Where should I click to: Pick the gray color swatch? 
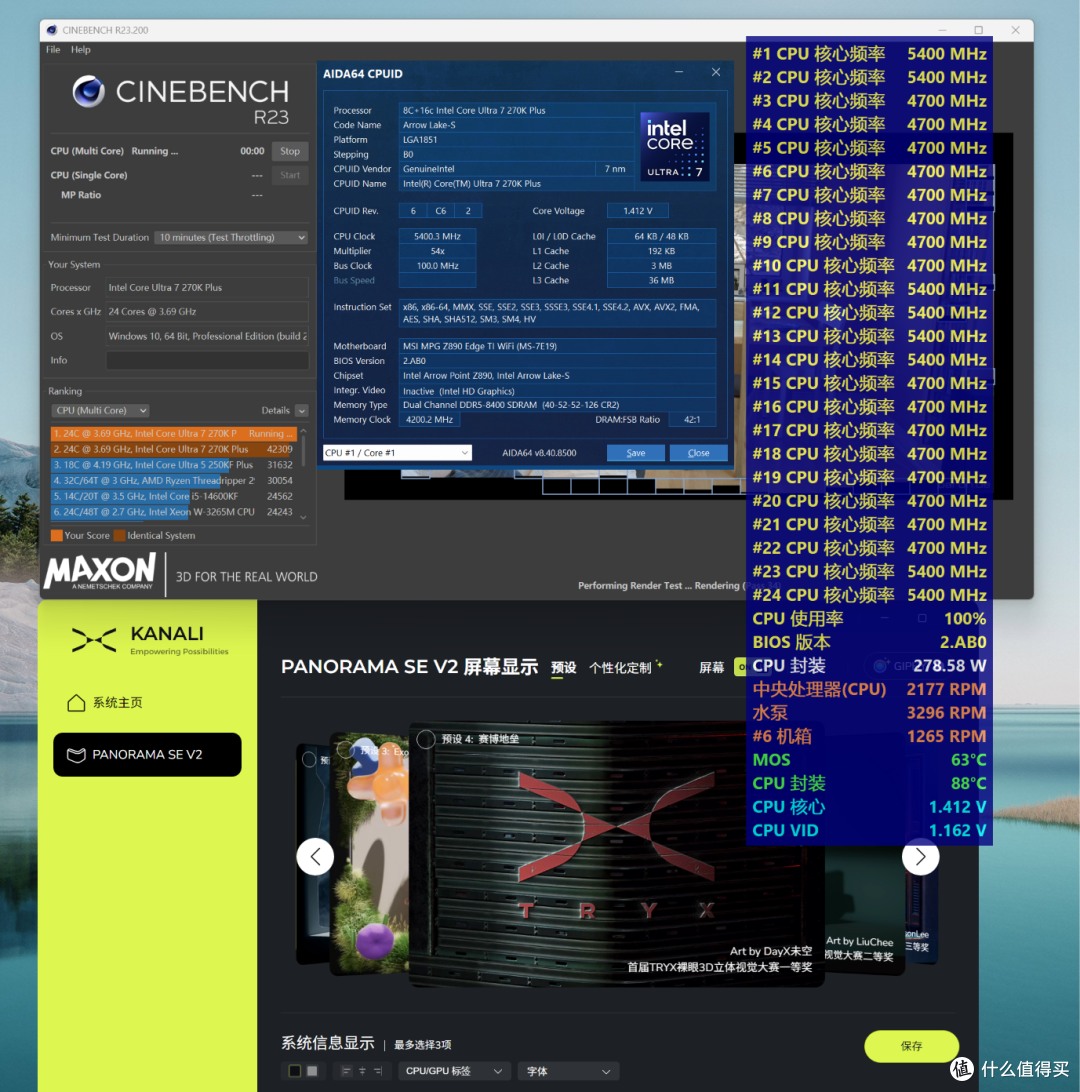(312, 1071)
